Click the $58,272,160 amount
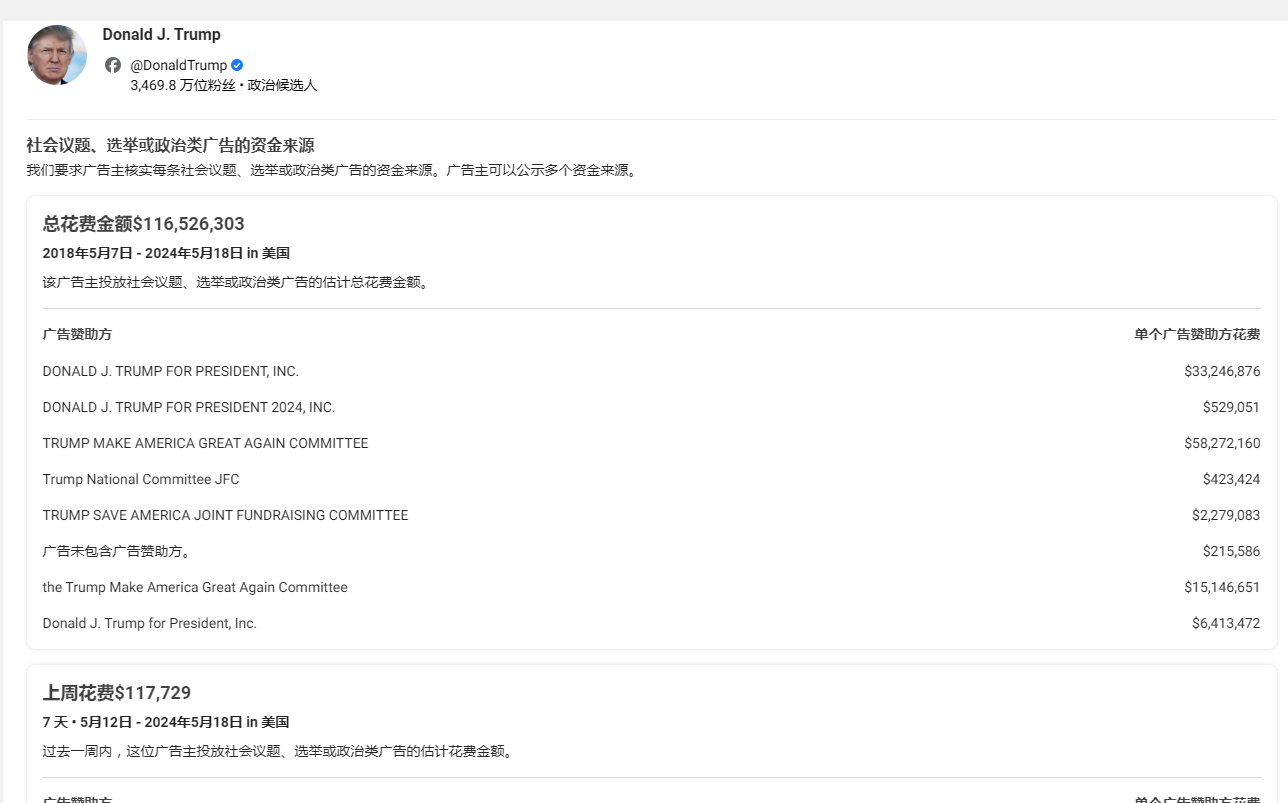Viewport: 1288px width, 803px height. (1222, 443)
